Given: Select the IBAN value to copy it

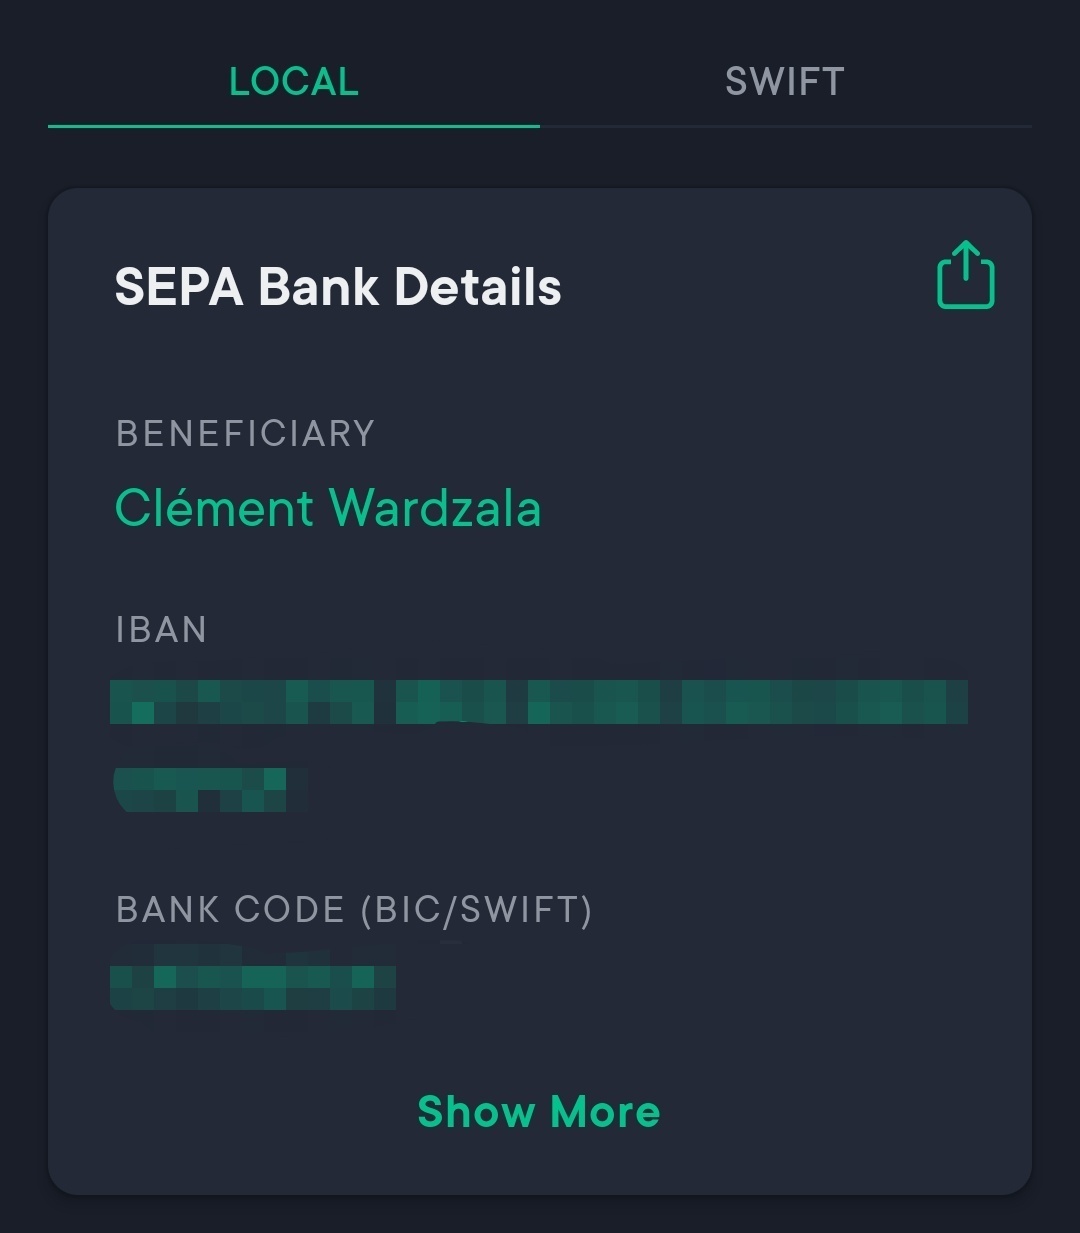Looking at the screenshot, I should [540, 700].
